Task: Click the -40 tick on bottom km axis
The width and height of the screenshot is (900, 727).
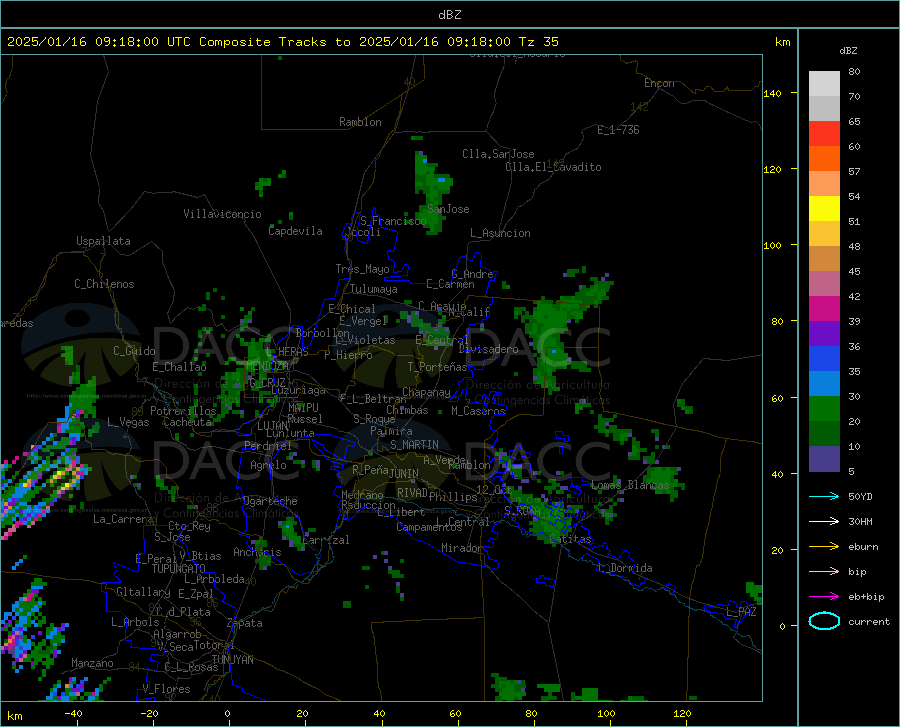Action: click(73, 713)
